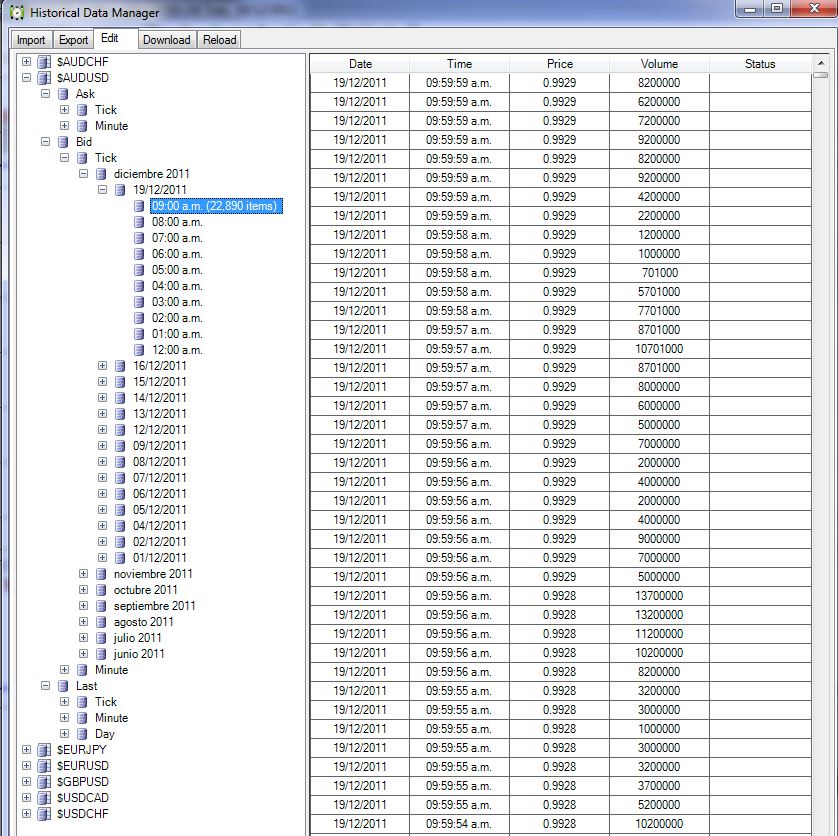Sort by the Volume column header
The width and height of the screenshot is (838, 836).
(659, 64)
